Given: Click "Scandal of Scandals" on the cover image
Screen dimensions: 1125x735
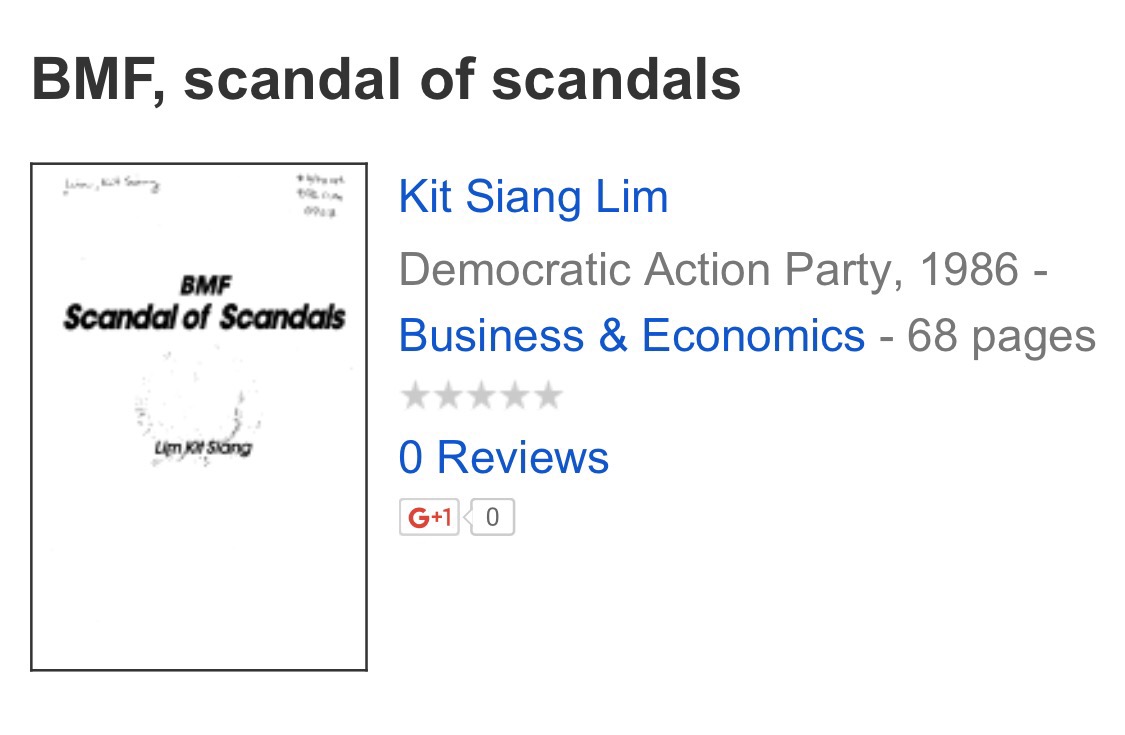Looking at the screenshot, I should (x=204, y=318).
